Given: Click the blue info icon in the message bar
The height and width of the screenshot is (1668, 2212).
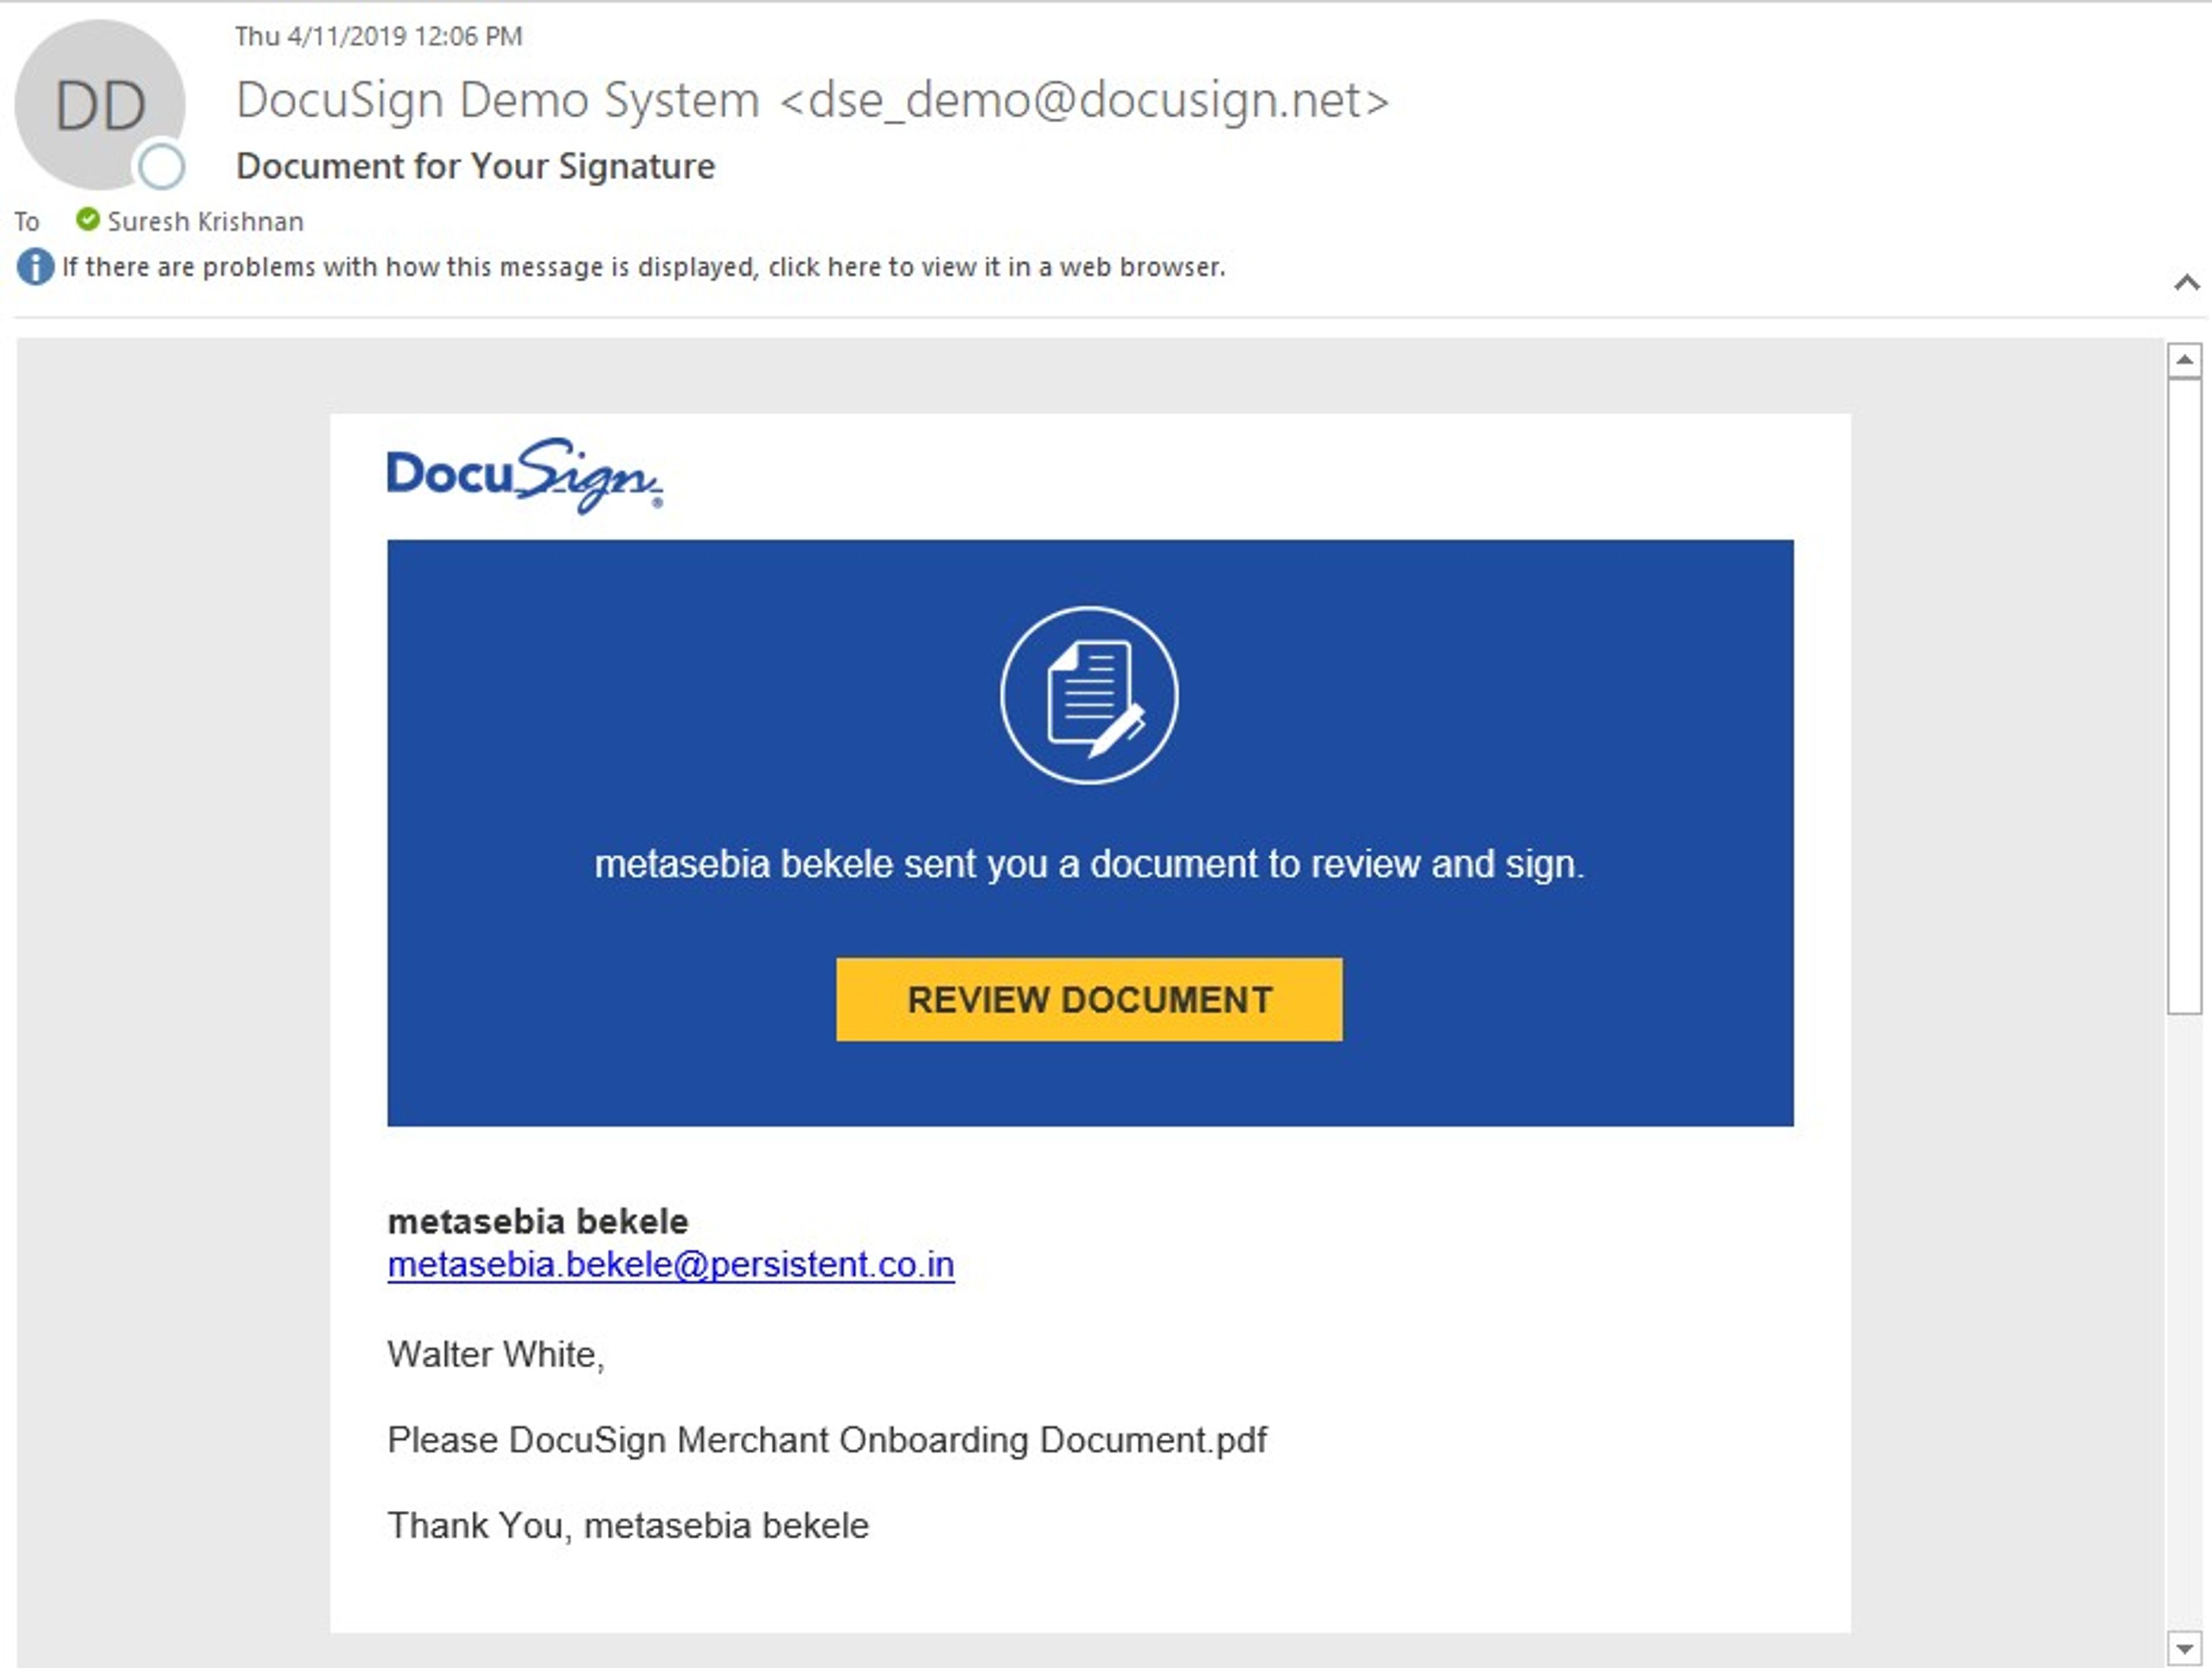Looking at the screenshot, I should coord(35,267).
